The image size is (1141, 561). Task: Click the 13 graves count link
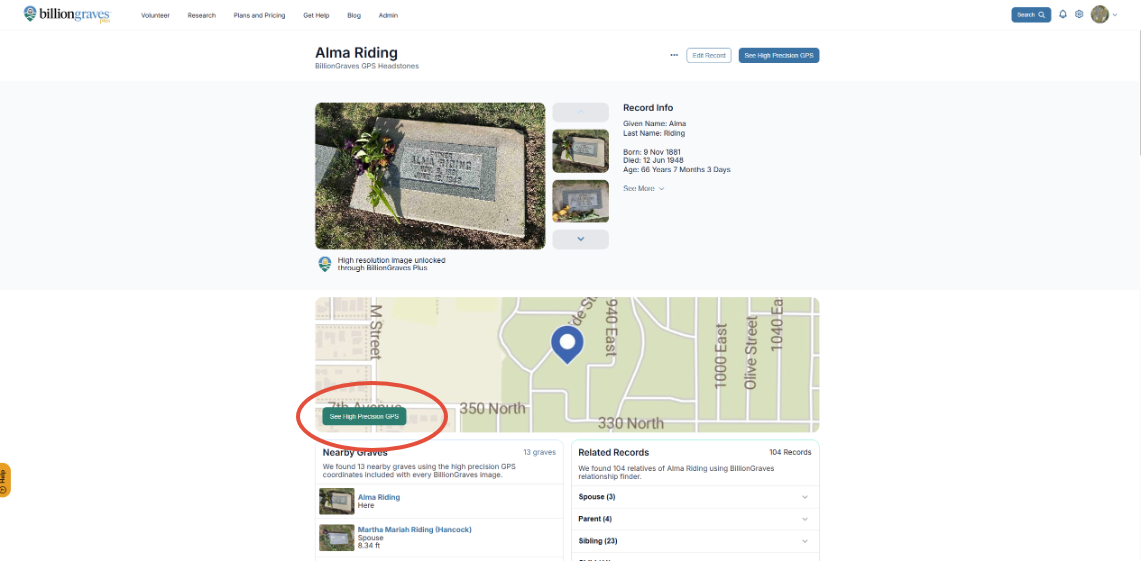(x=539, y=452)
